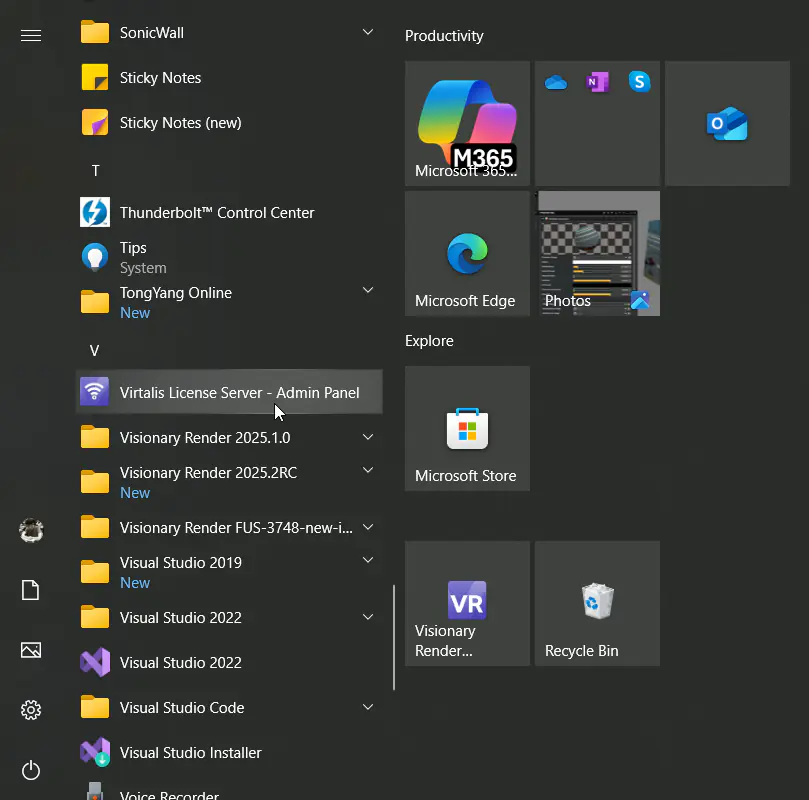
Task: Open the OneNote icon in tile
Action: point(597,82)
